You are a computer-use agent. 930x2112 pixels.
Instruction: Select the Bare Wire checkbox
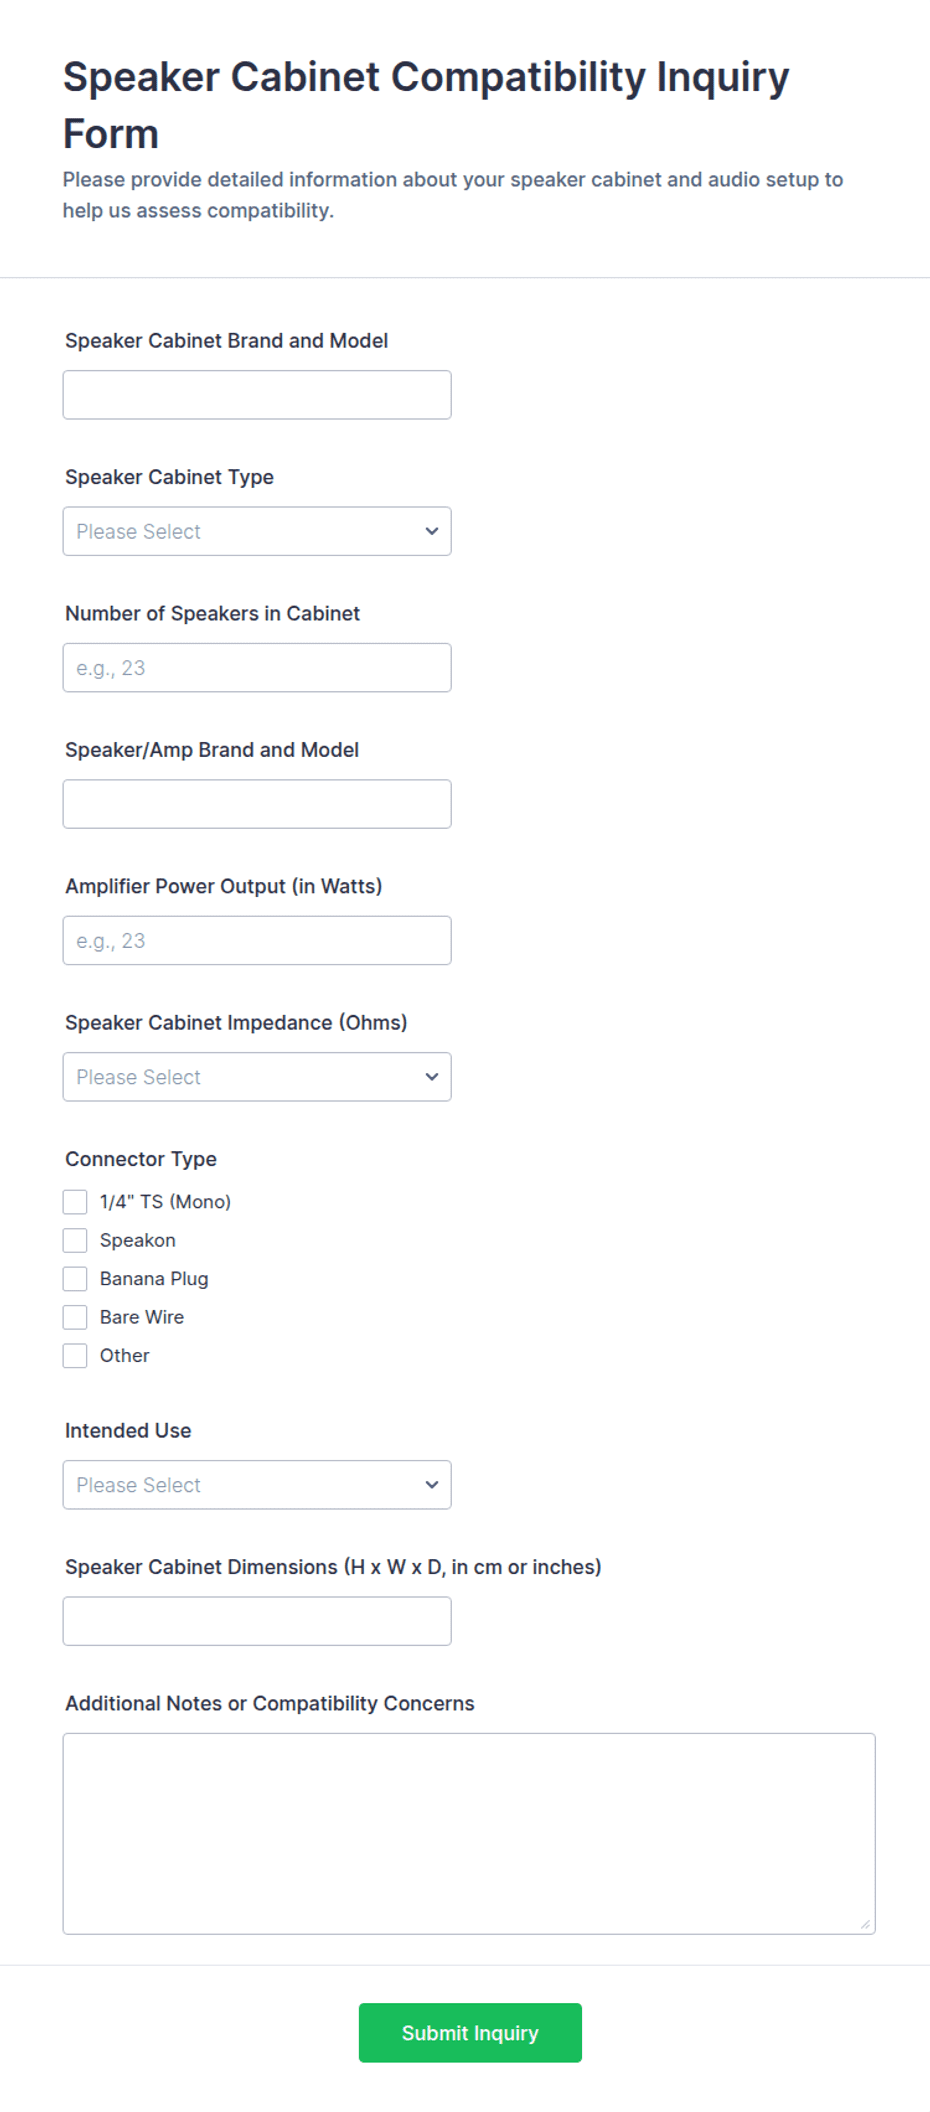pos(75,1317)
